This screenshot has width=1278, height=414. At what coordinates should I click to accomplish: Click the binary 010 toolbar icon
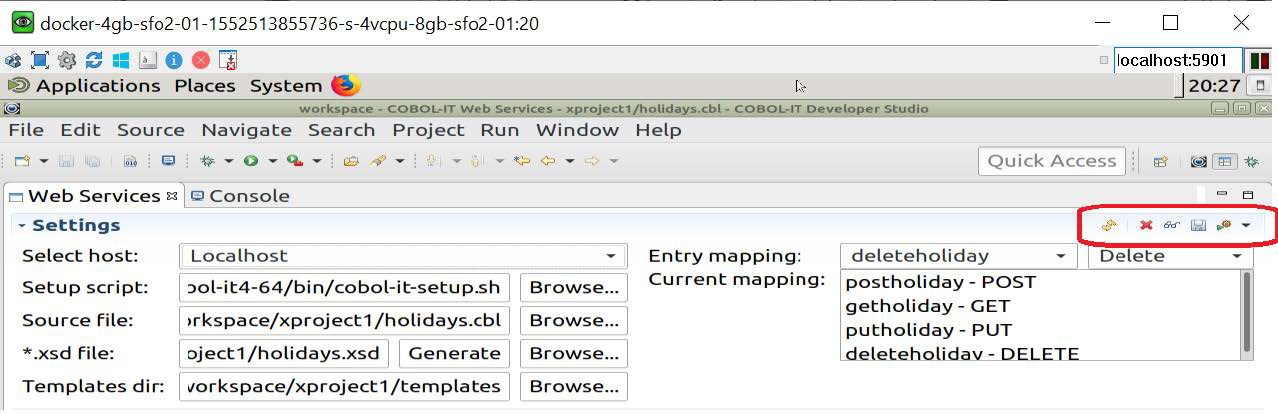[130, 160]
